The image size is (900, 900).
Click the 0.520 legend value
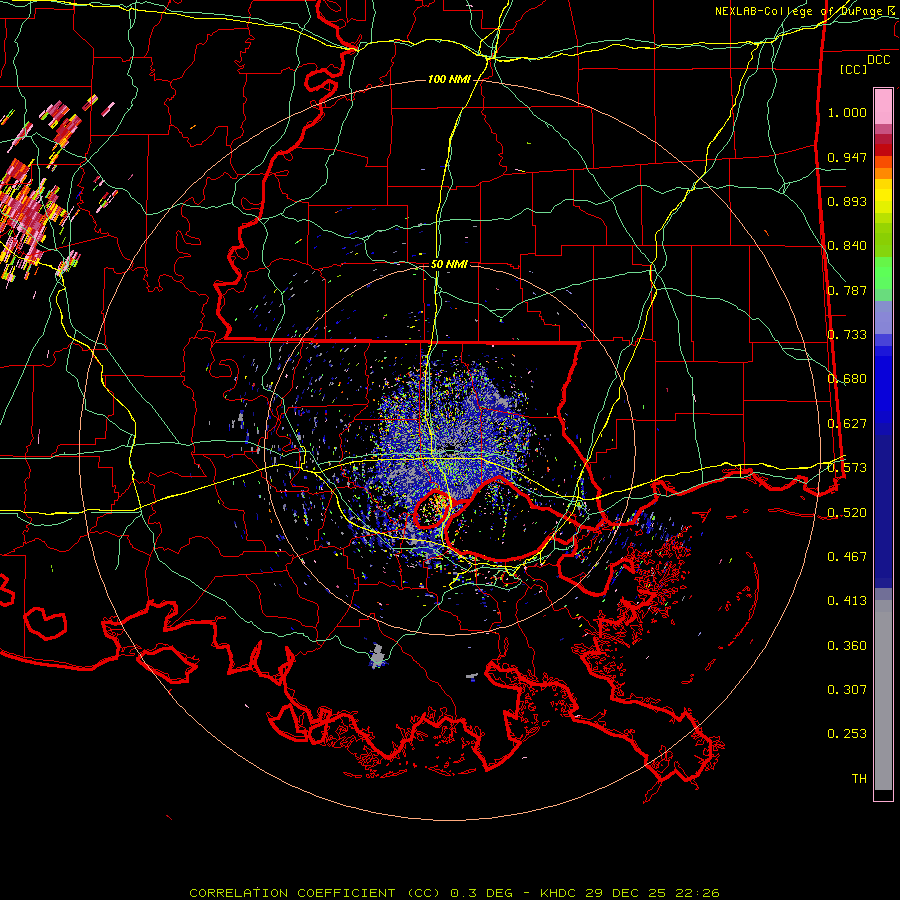tap(847, 513)
